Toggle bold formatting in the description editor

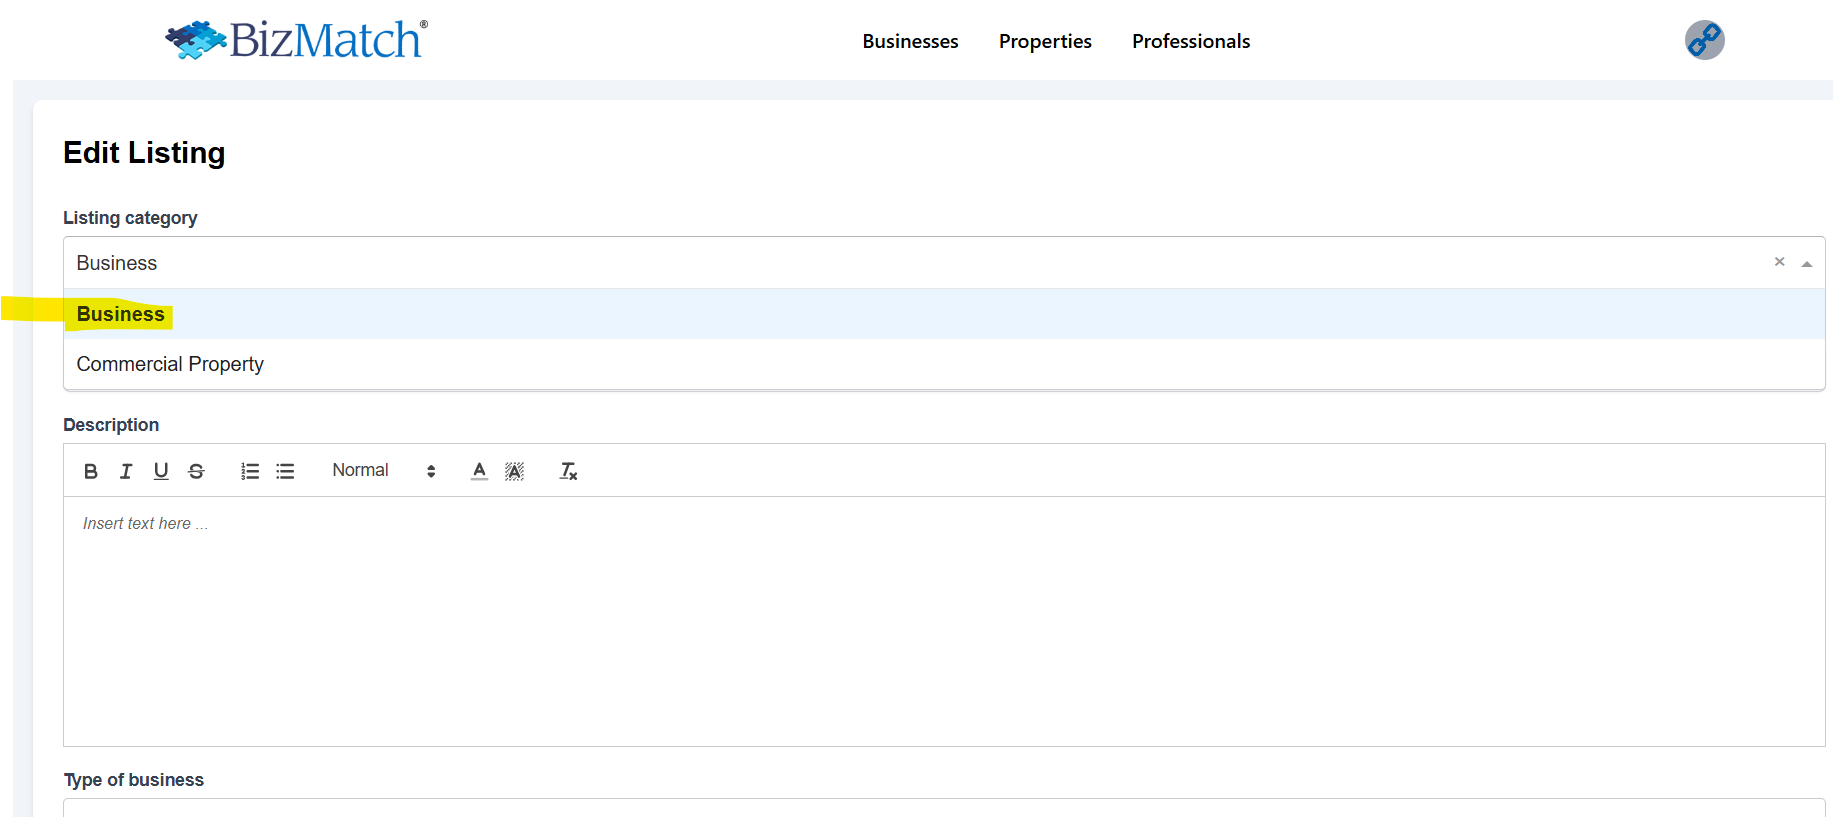91,471
